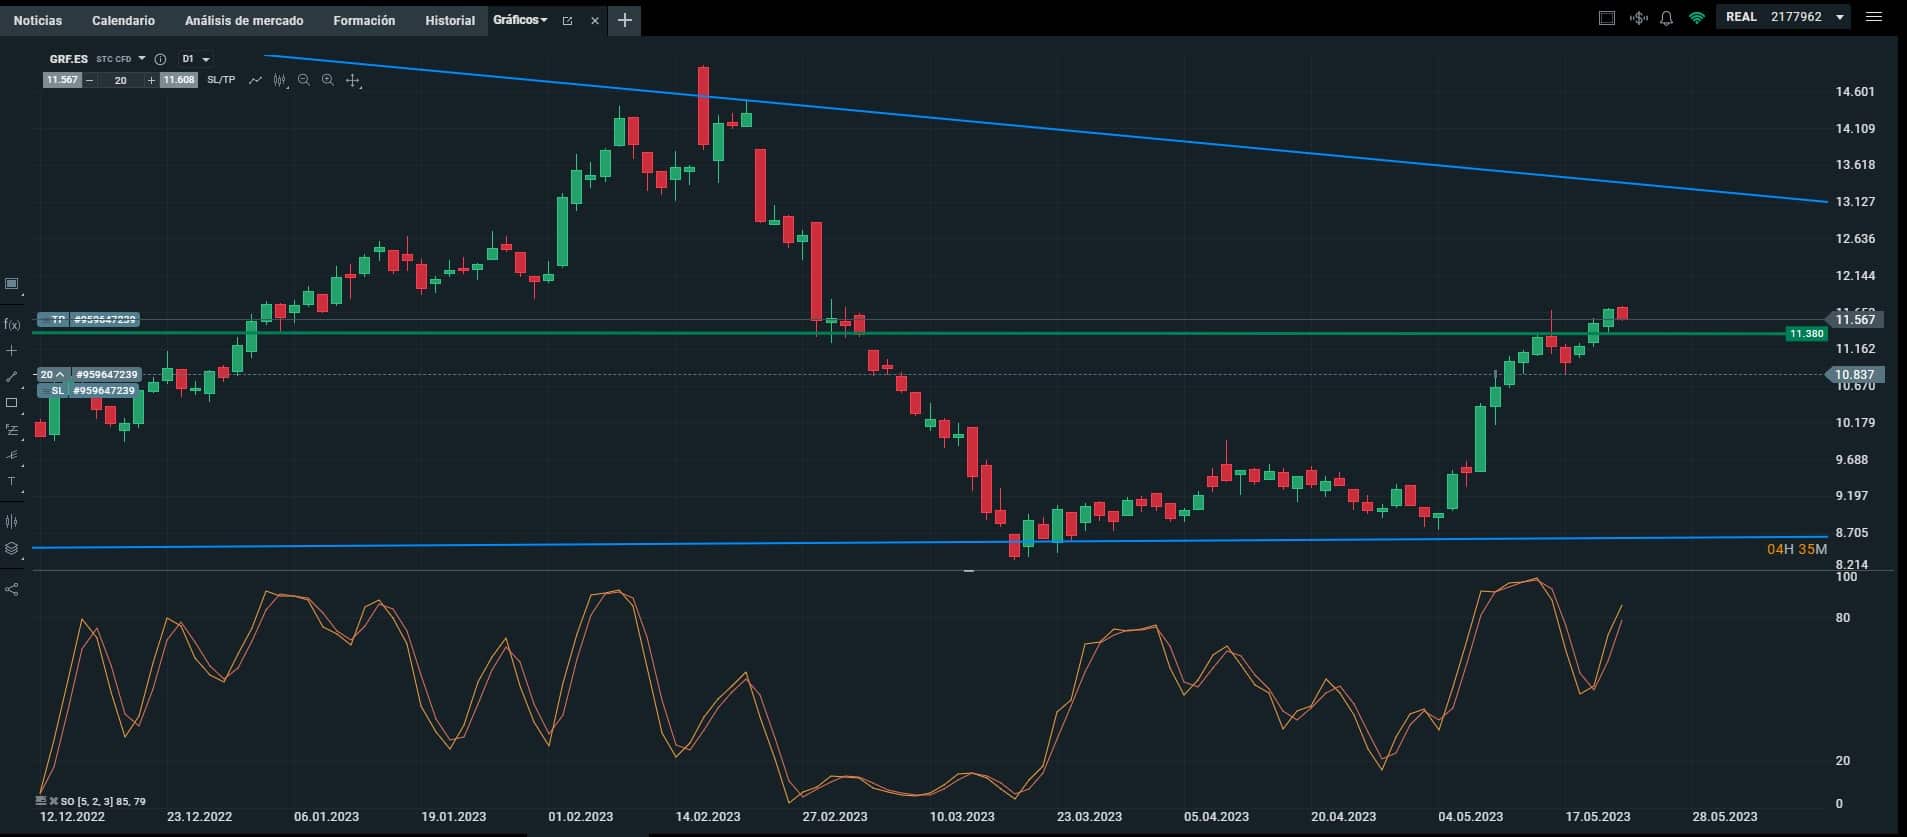Open the Análisis de mercado tab

(244, 20)
